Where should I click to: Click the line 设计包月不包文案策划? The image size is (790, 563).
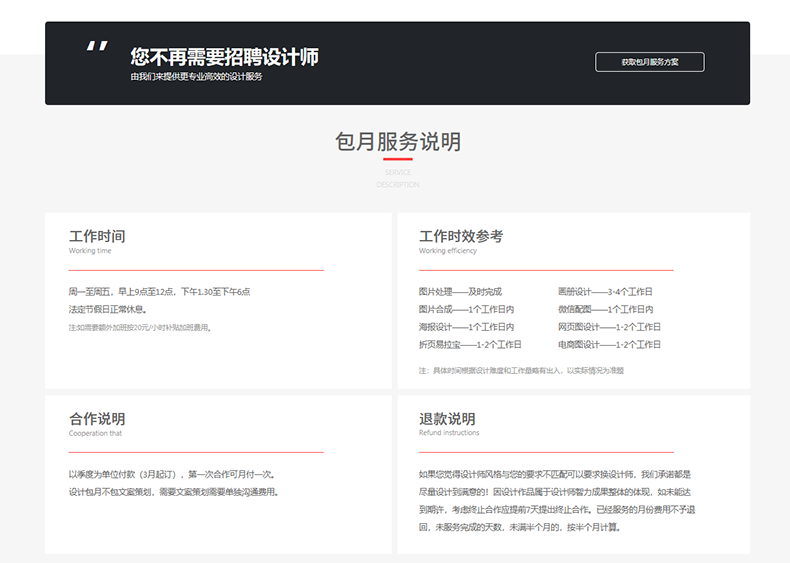pos(174,492)
